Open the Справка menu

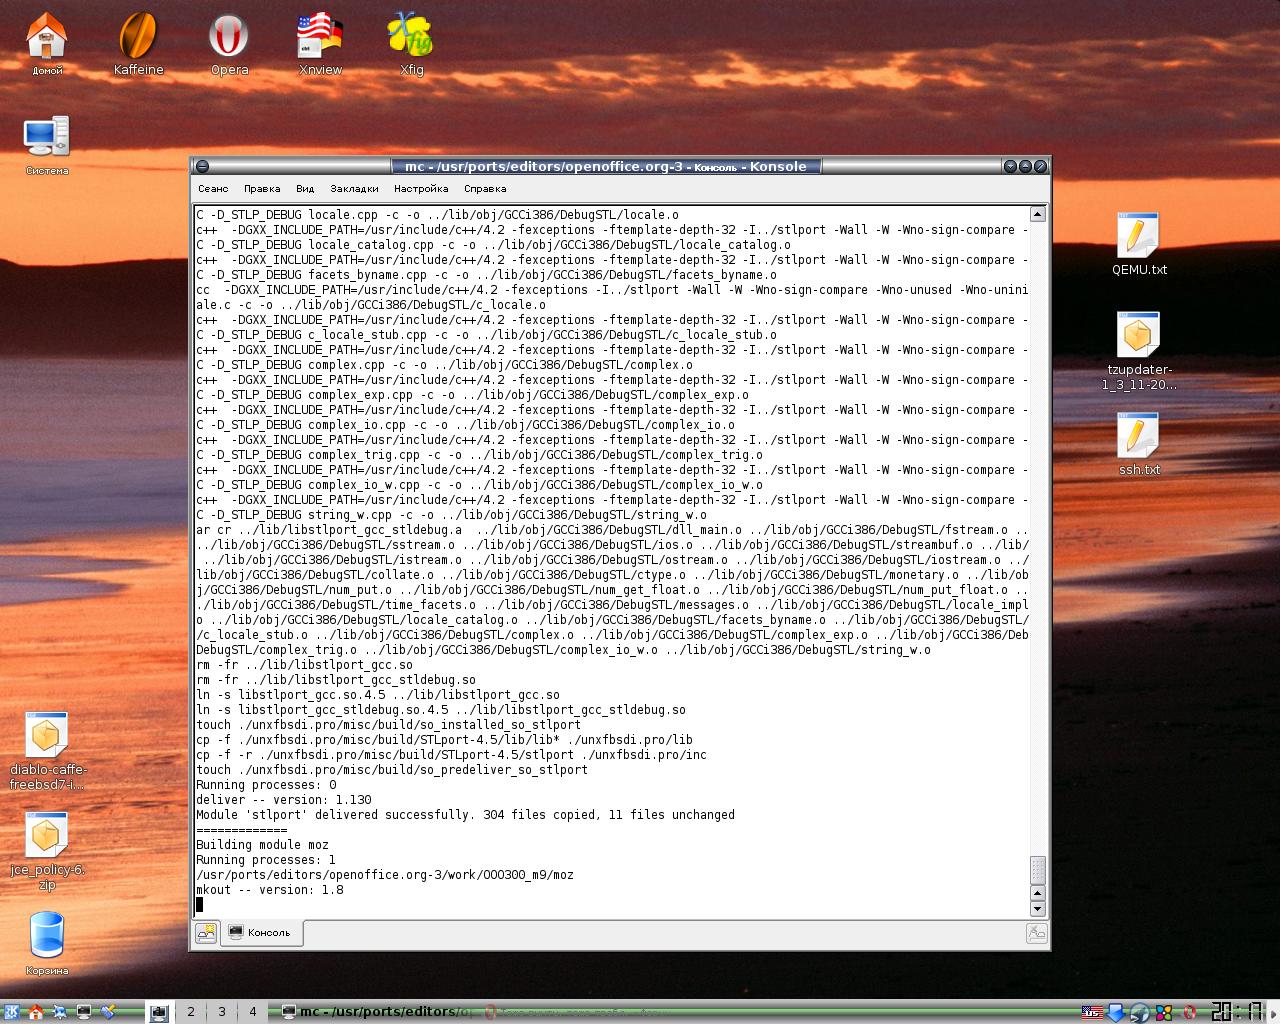485,188
